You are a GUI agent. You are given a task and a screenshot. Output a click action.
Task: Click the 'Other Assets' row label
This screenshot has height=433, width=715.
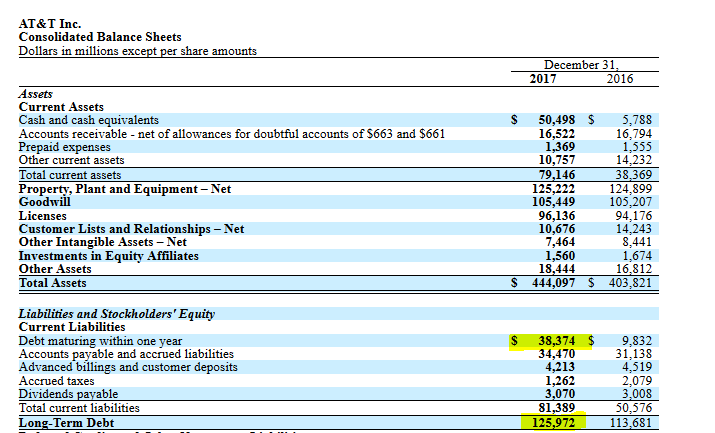55,269
